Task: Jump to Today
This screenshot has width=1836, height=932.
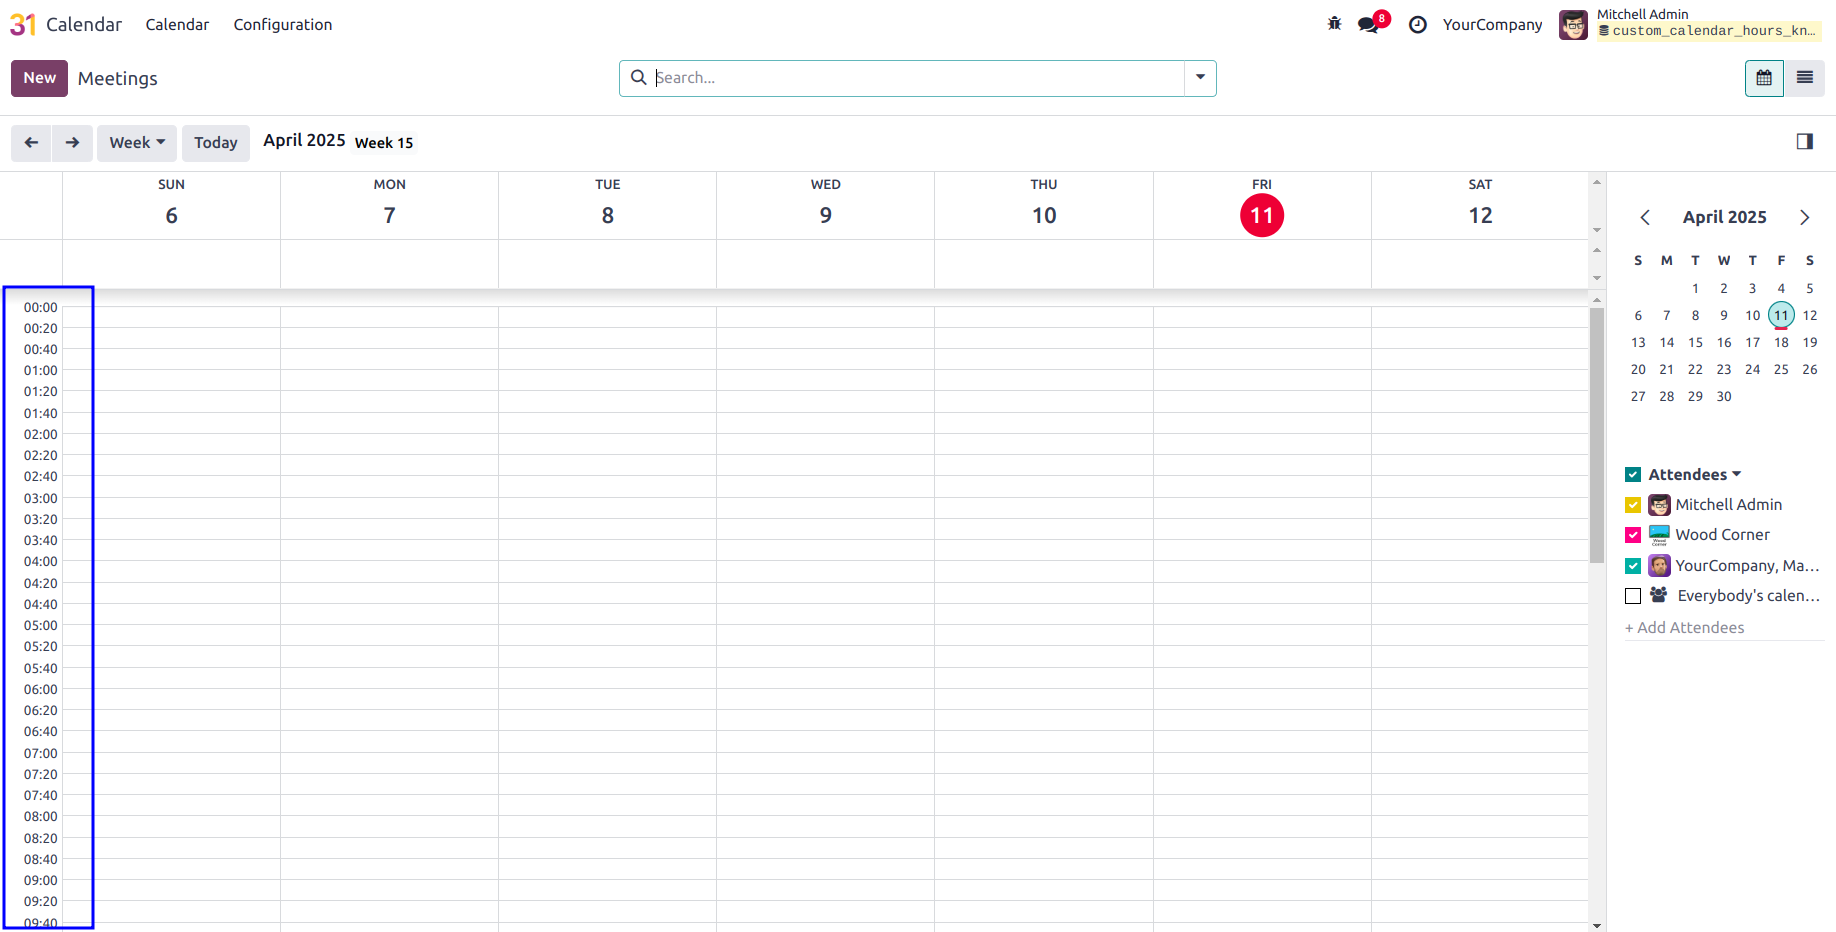Action: 216,143
